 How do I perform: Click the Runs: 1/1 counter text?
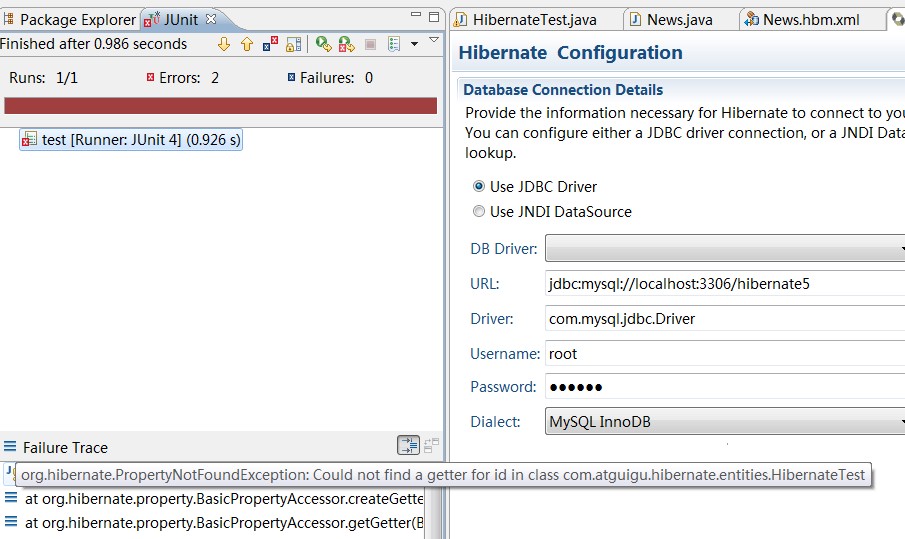[43, 78]
